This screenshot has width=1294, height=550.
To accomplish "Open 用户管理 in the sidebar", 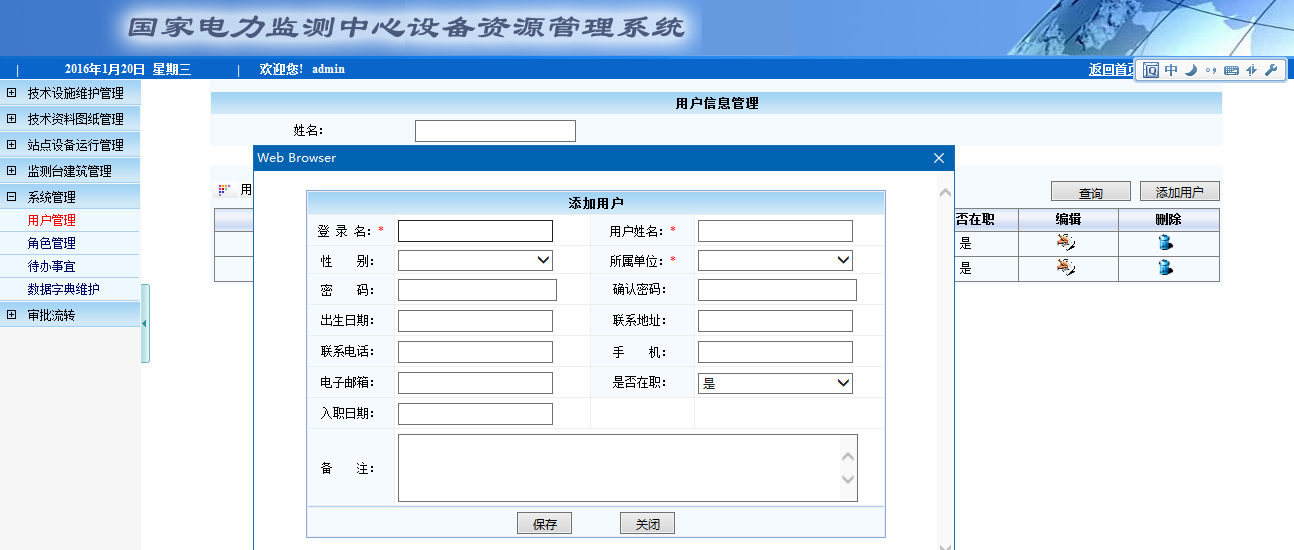I will coord(52,220).
